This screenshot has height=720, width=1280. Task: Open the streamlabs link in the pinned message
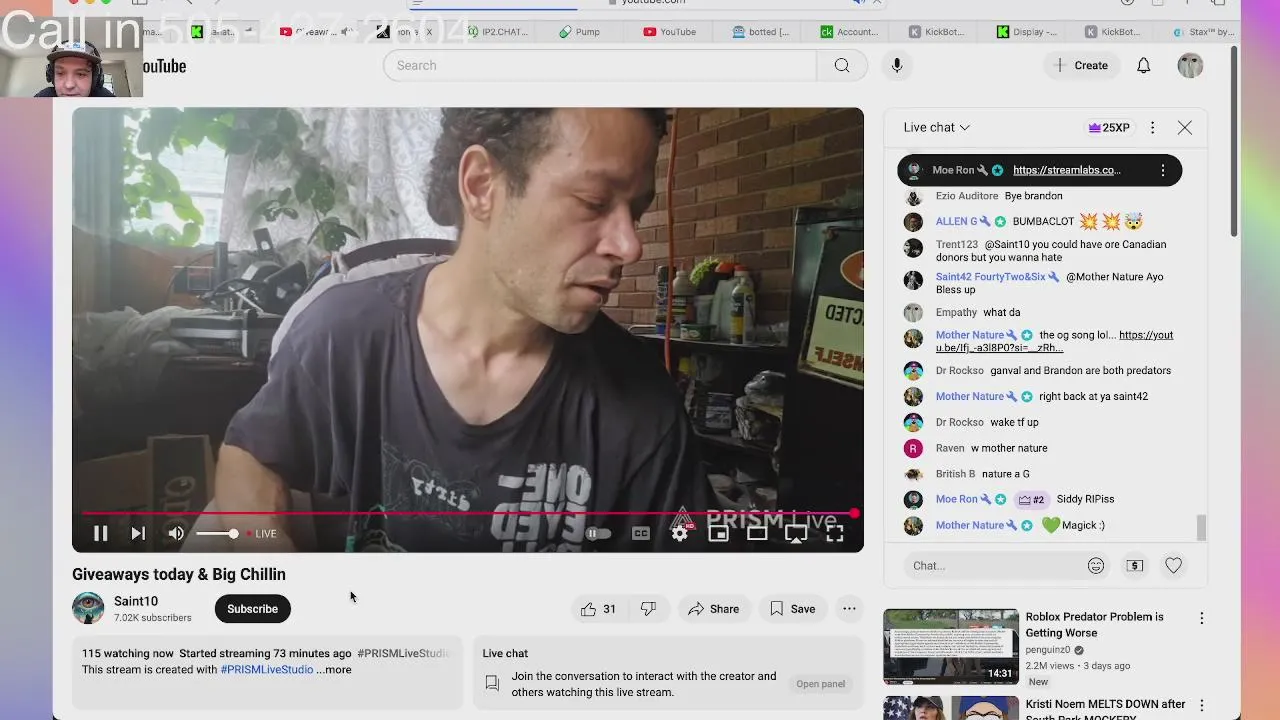[1066, 170]
